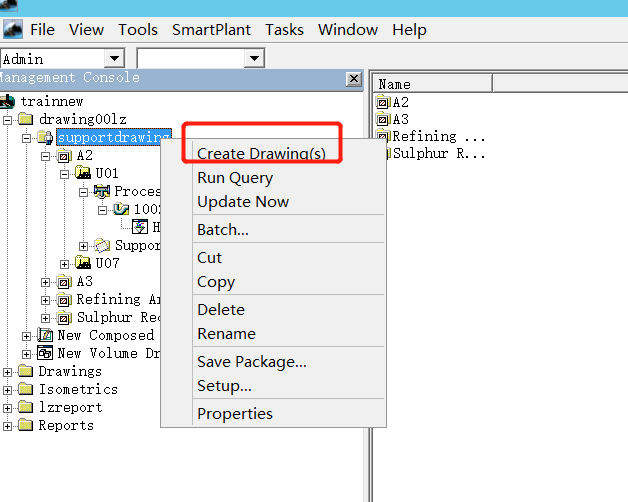Click the lzreport folder icon
628x502 pixels.
pyautogui.click(x=26, y=407)
